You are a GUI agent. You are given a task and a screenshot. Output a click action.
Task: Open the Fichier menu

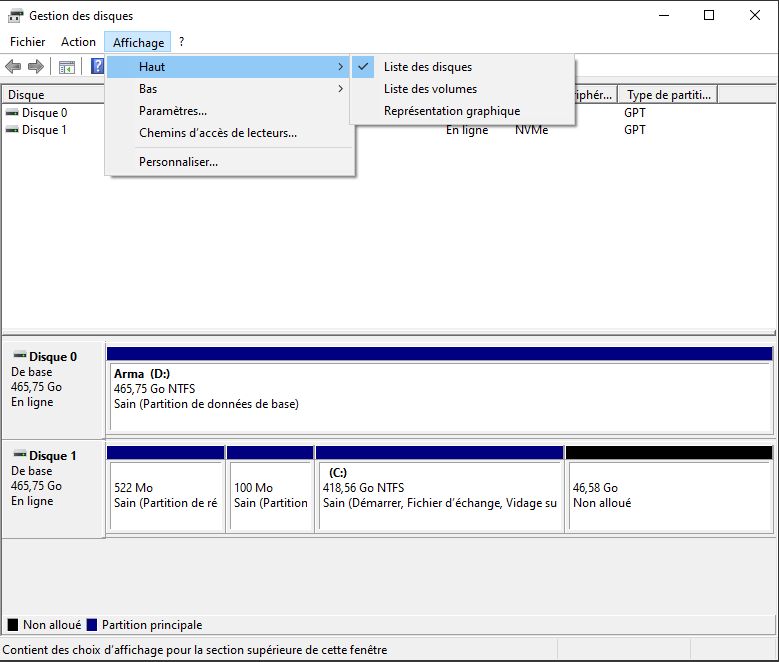27,42
